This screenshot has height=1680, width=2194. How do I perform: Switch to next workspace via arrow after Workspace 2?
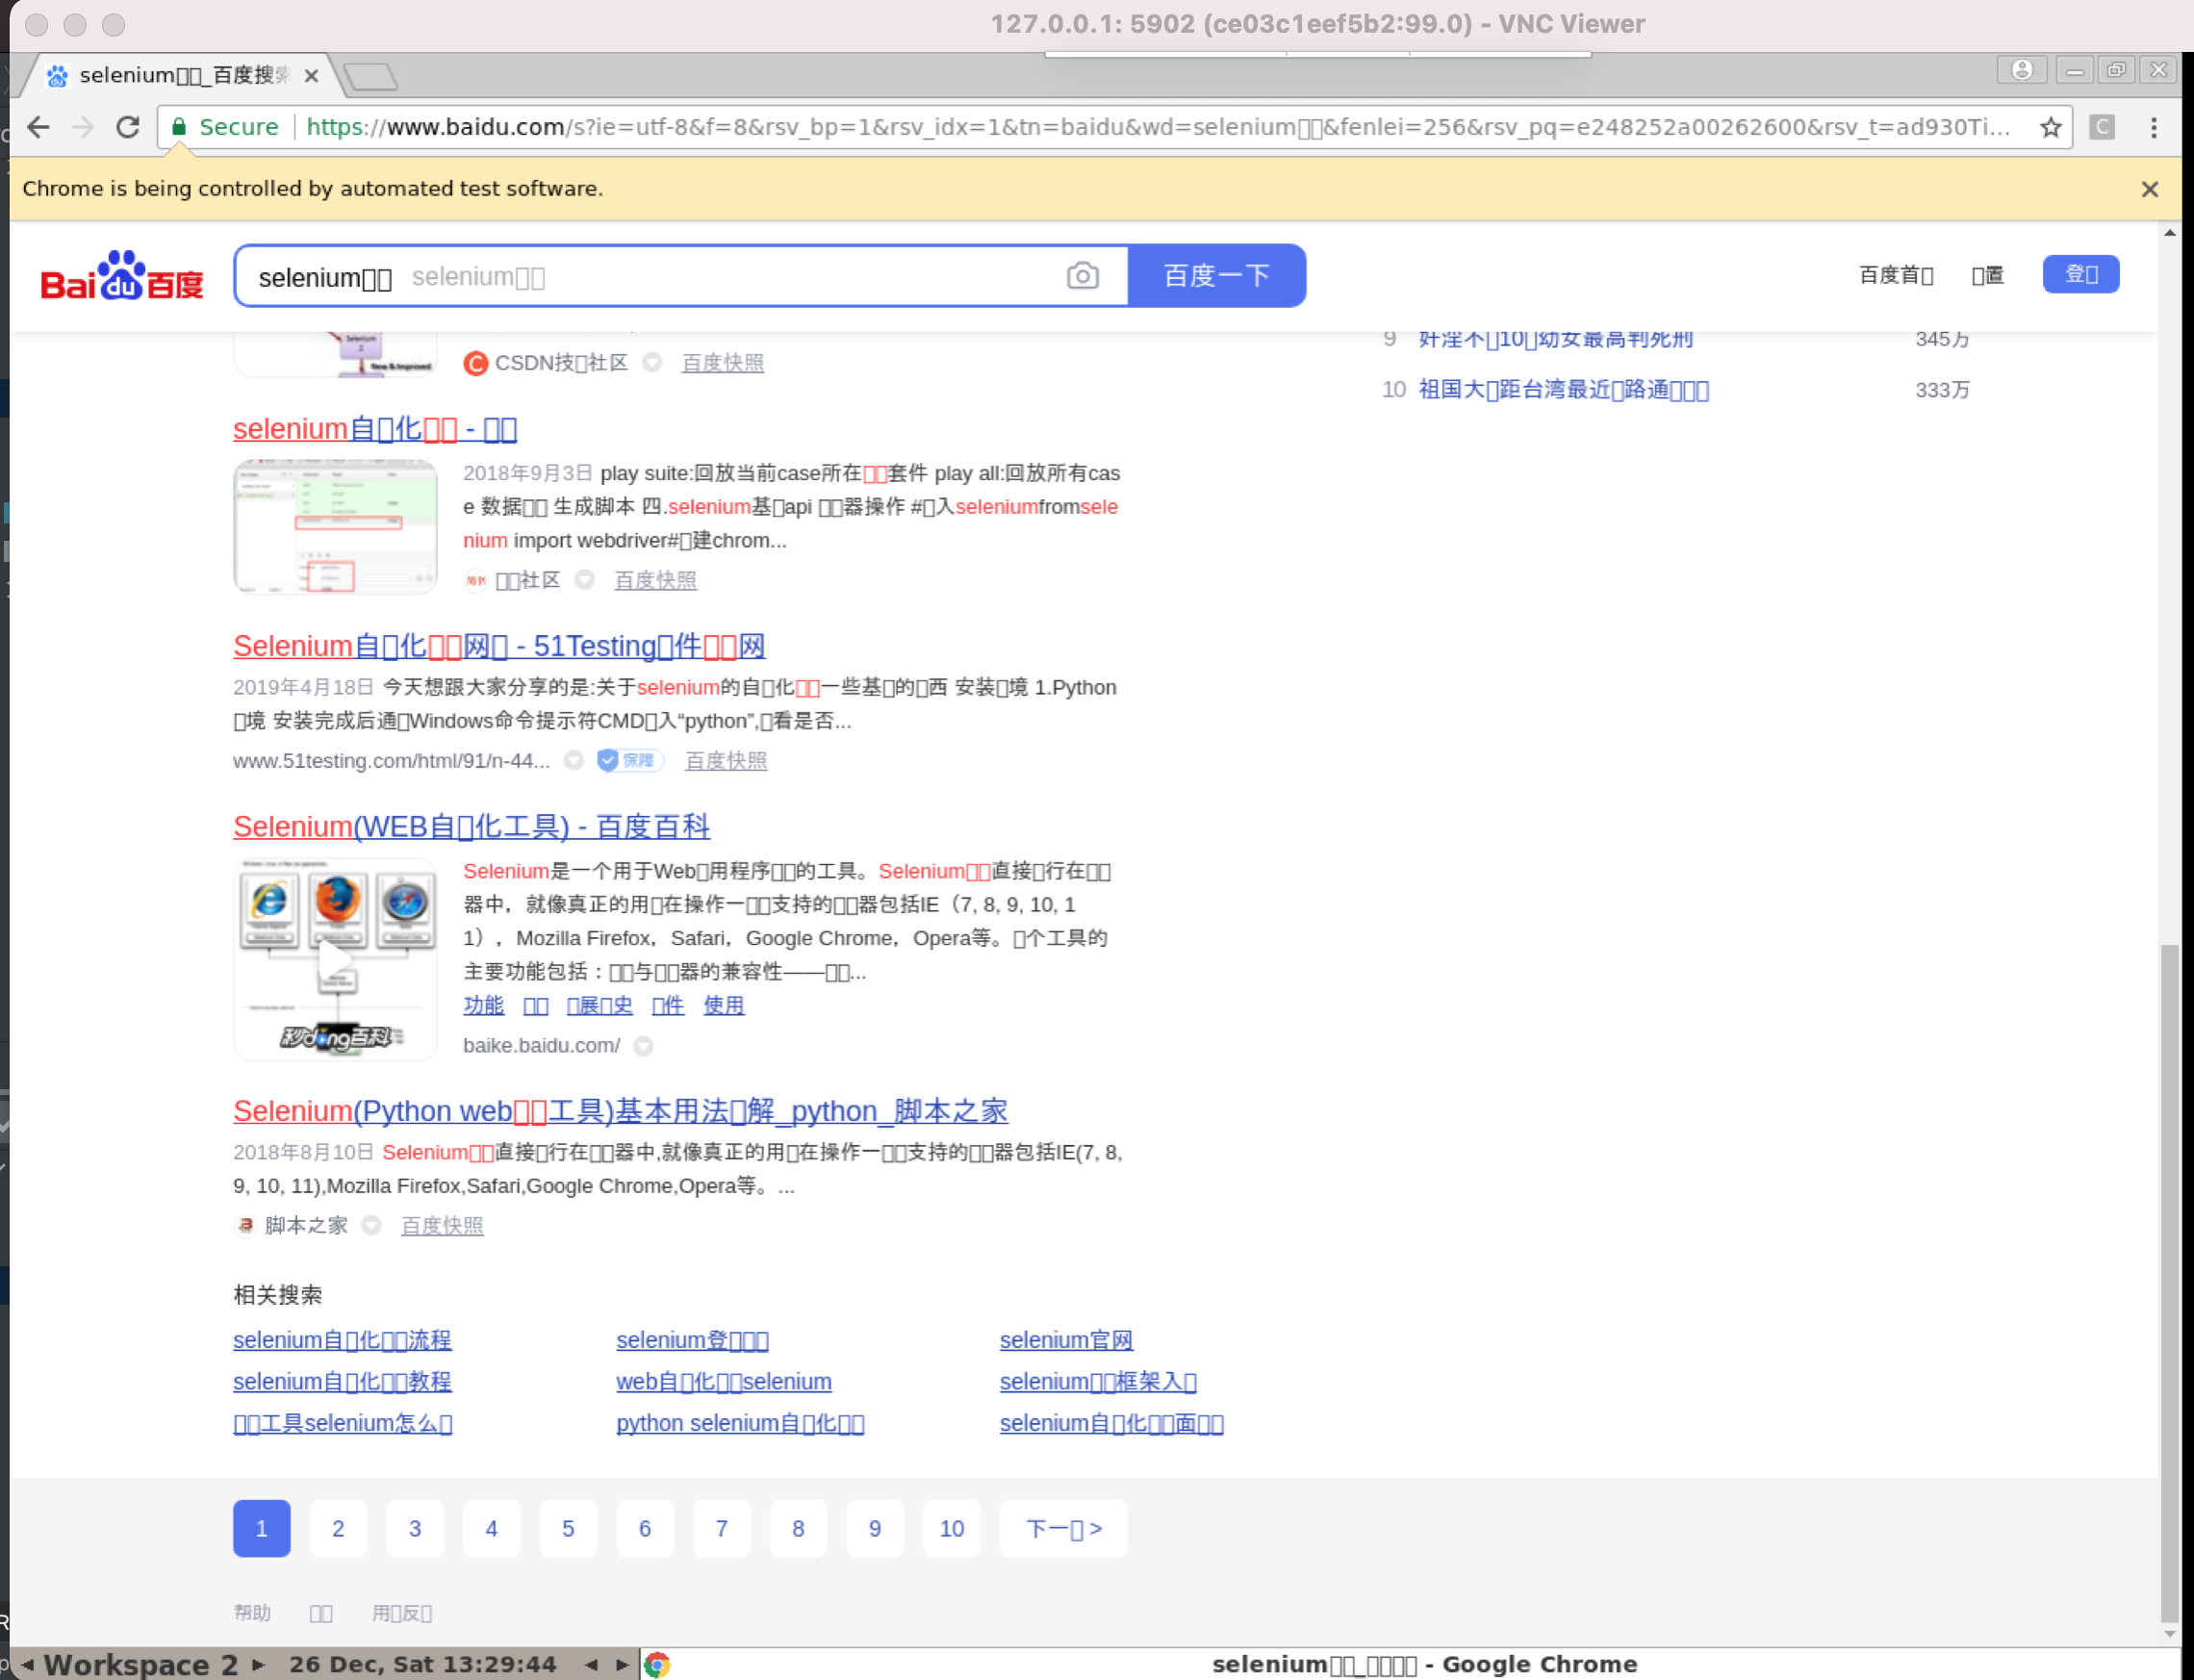(258, 1665)
